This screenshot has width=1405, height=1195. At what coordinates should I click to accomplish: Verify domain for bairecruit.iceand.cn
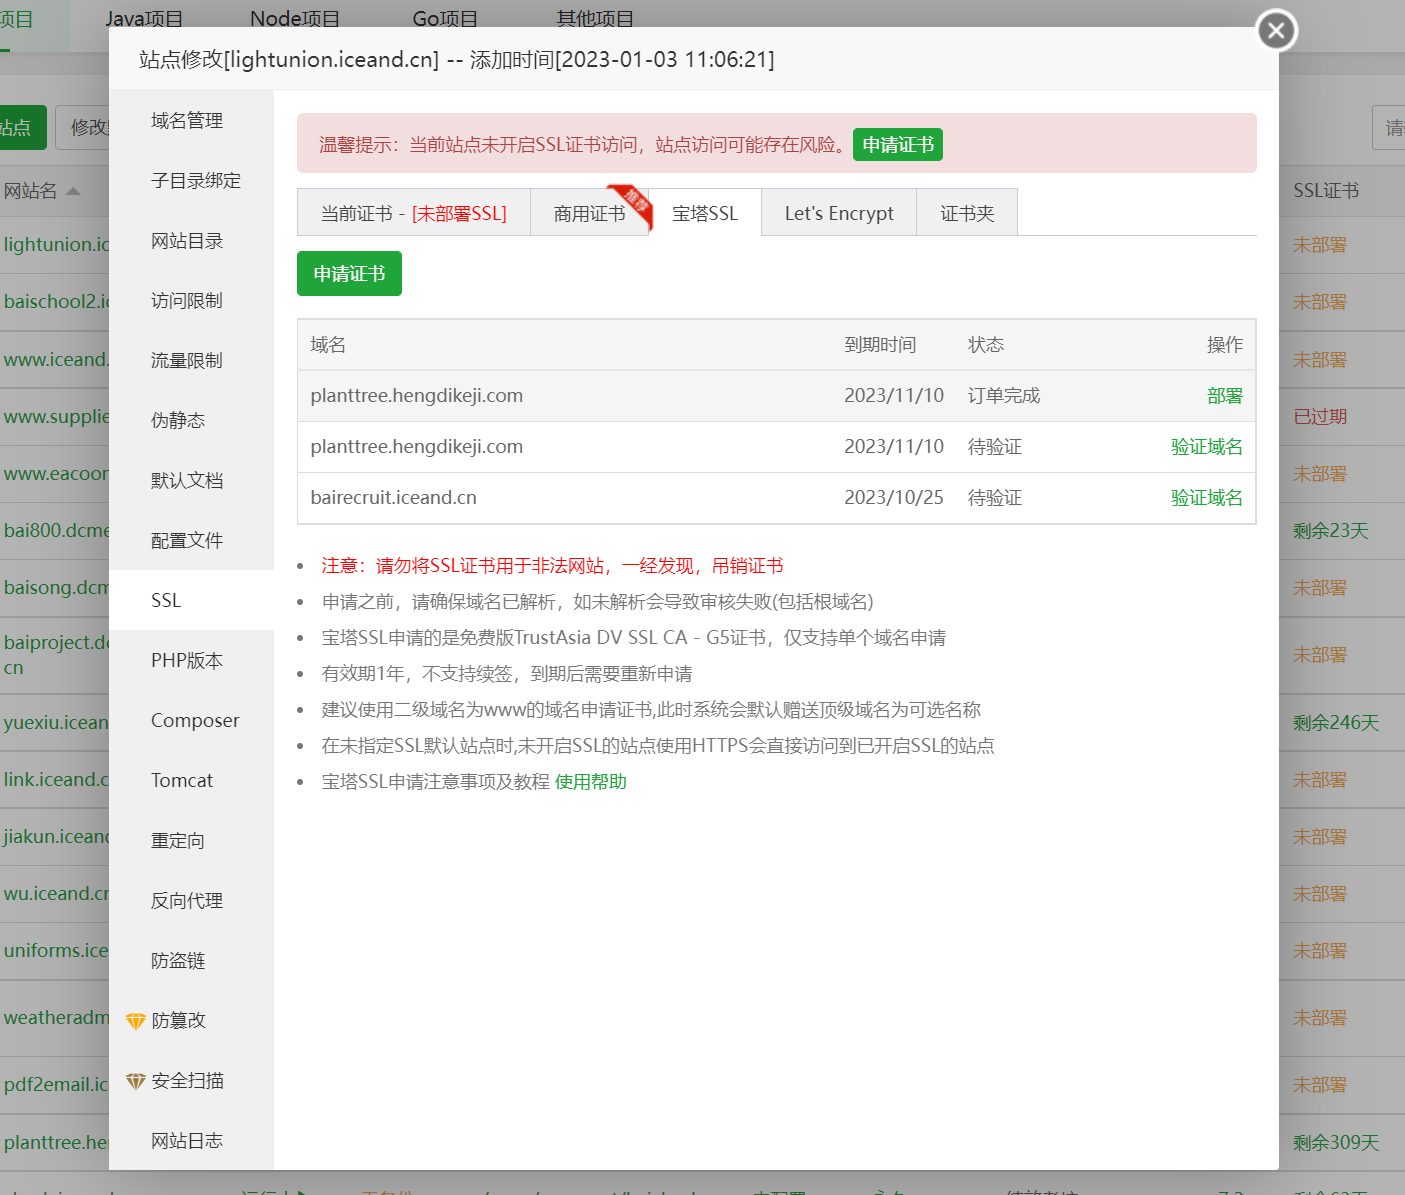1206,498
